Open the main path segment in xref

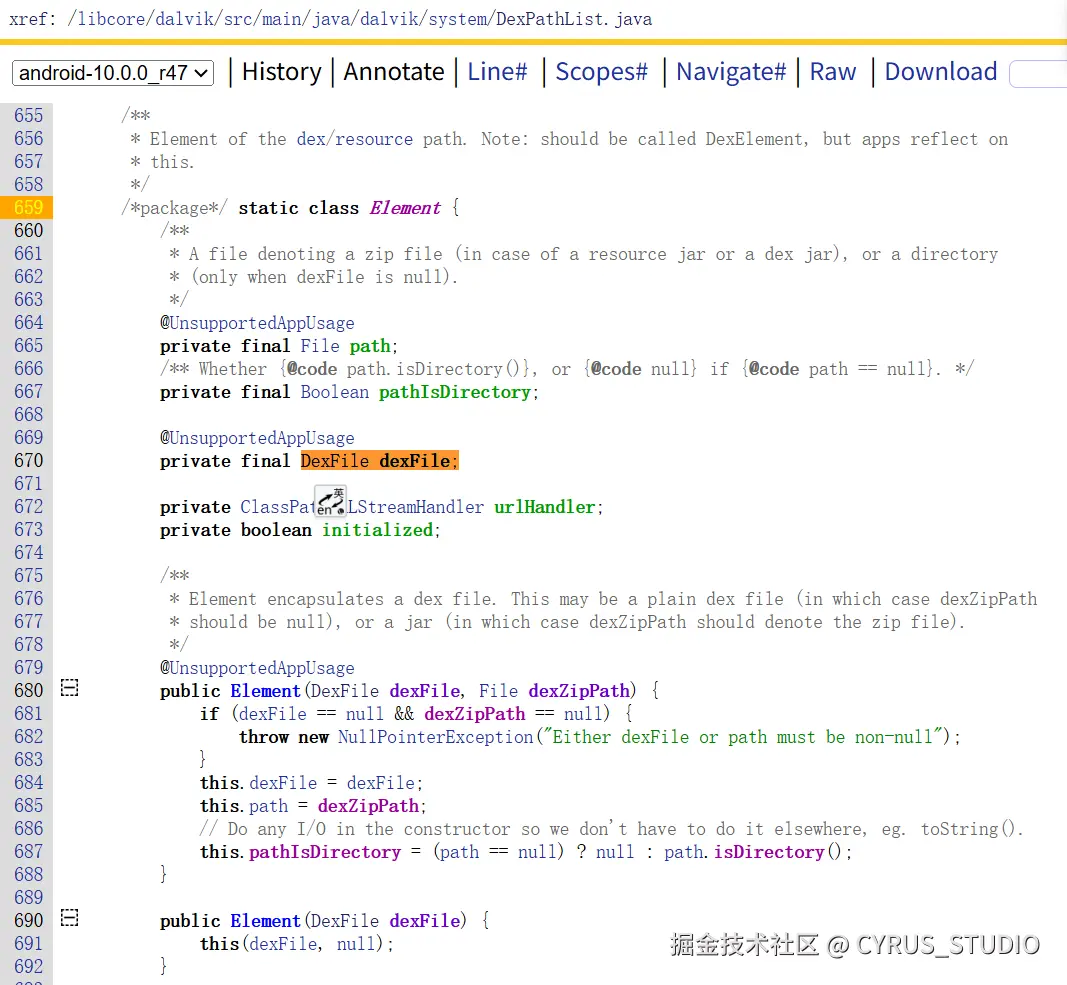tap(283, 19)
